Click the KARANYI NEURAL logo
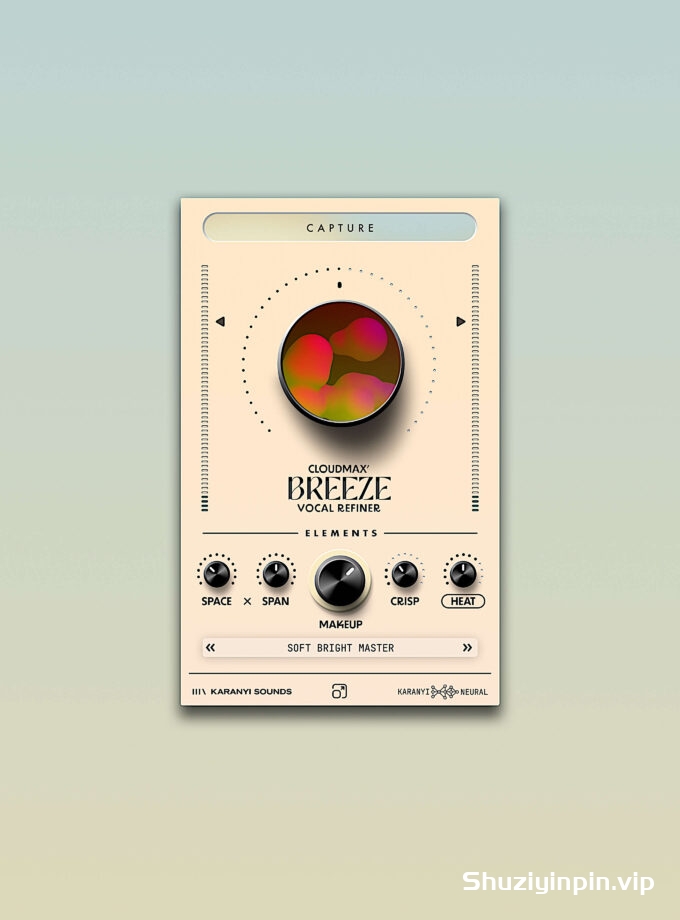680x920 pixels. [x=442, y=692]
